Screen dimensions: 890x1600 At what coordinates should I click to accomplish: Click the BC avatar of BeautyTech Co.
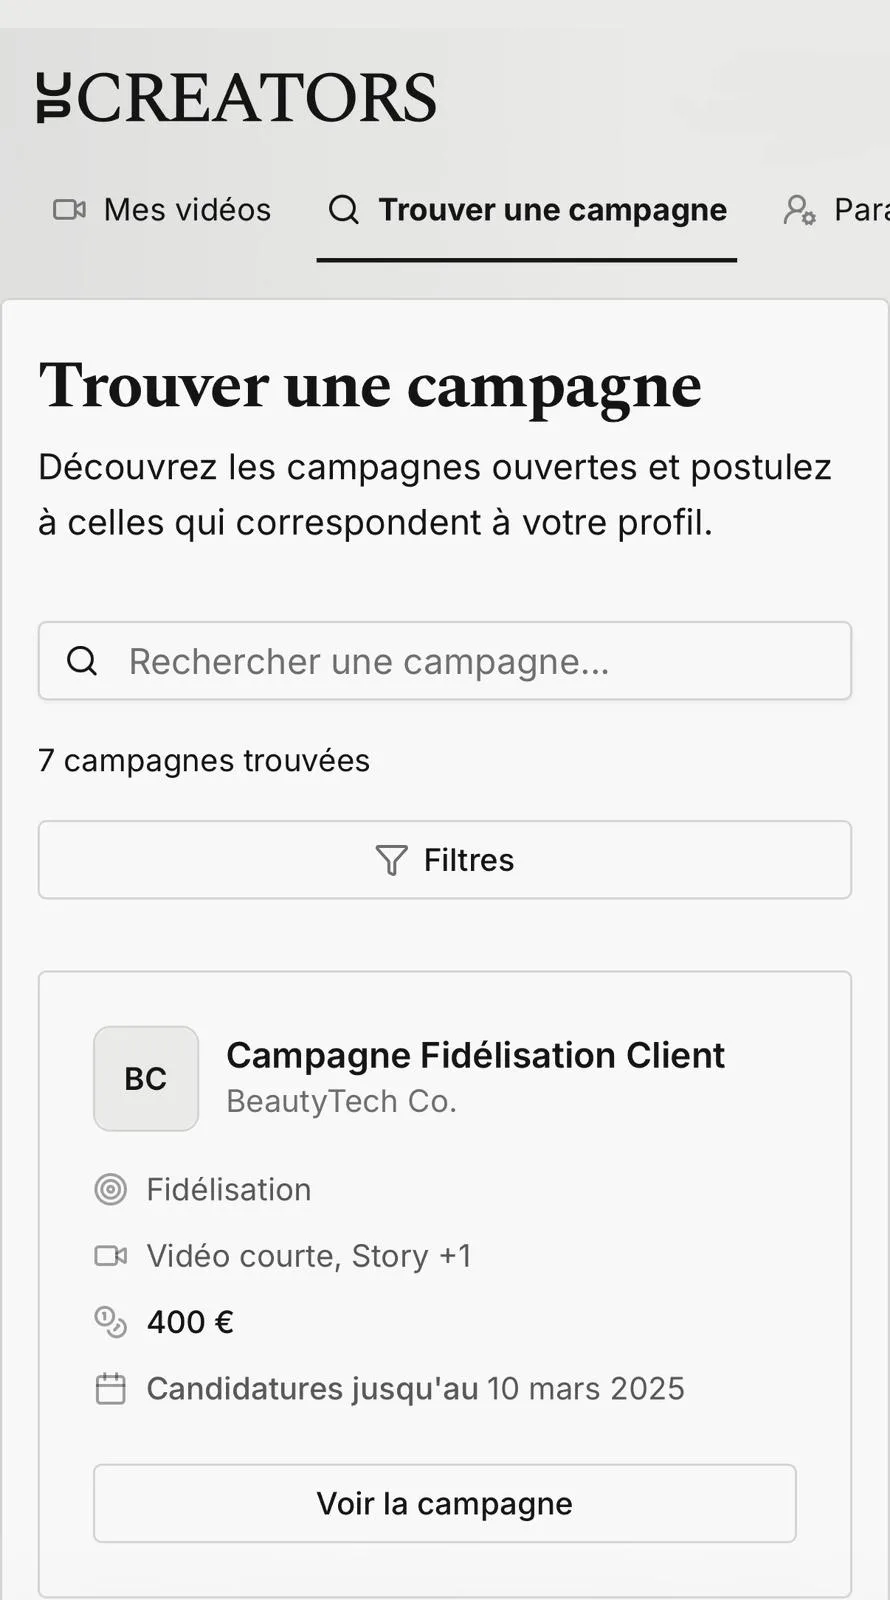(146, 1078)
